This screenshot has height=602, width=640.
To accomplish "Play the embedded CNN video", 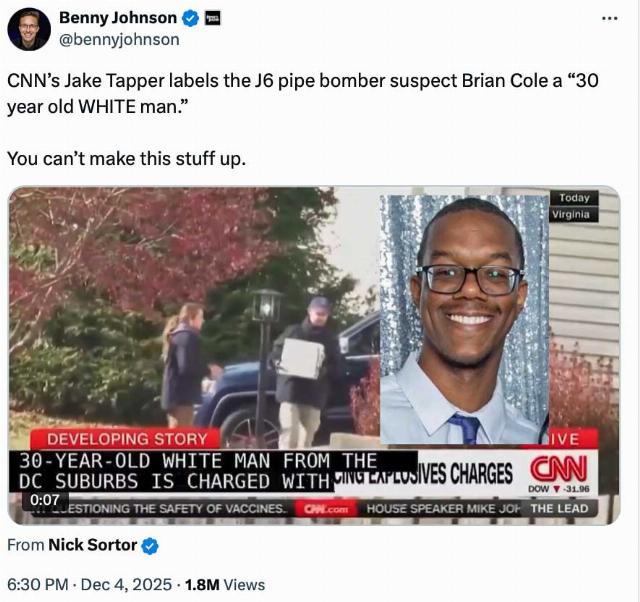I will (x=314, y=355).
